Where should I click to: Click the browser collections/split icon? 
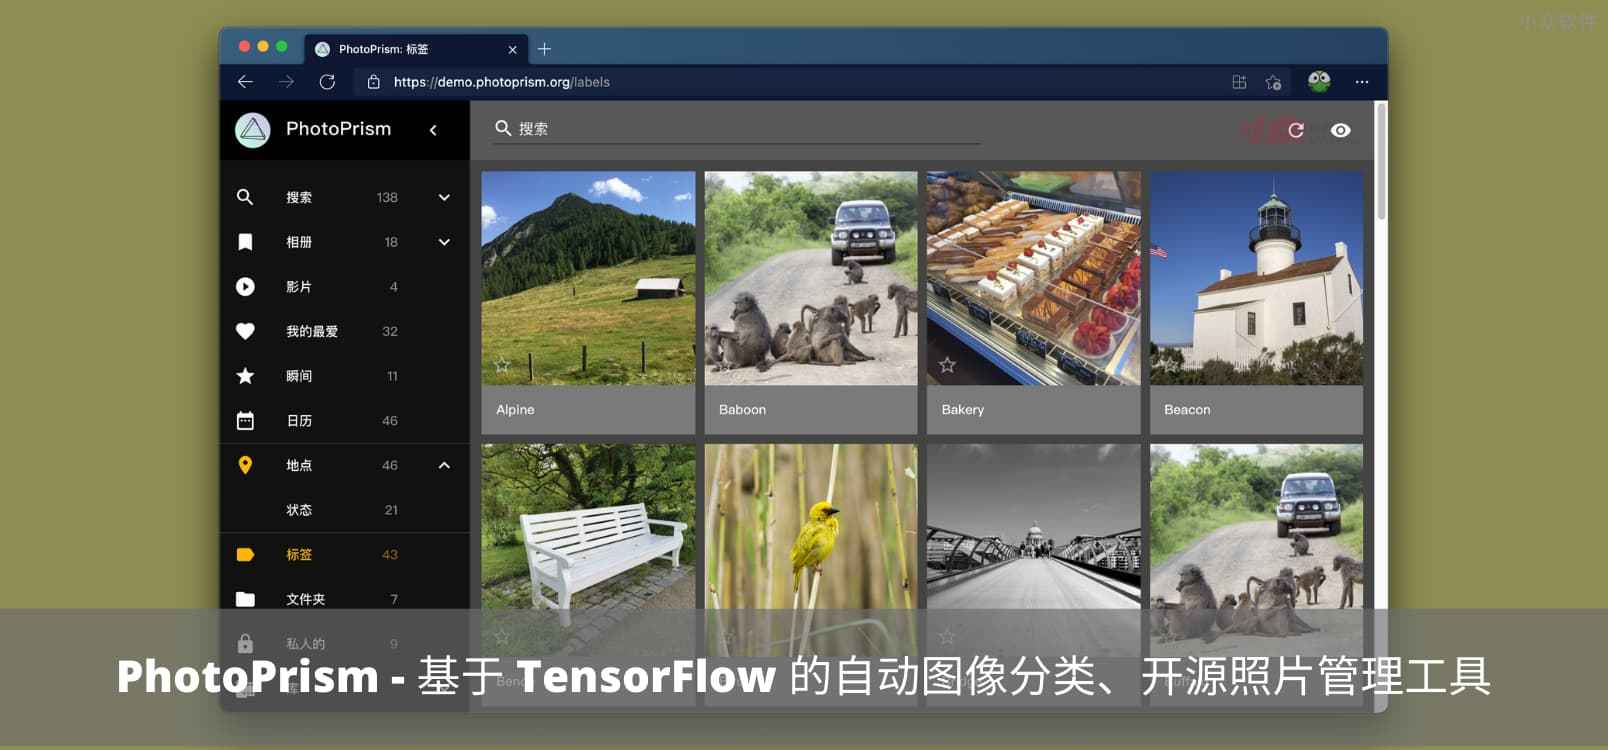pyautogui.click(x=1239, y=82)
